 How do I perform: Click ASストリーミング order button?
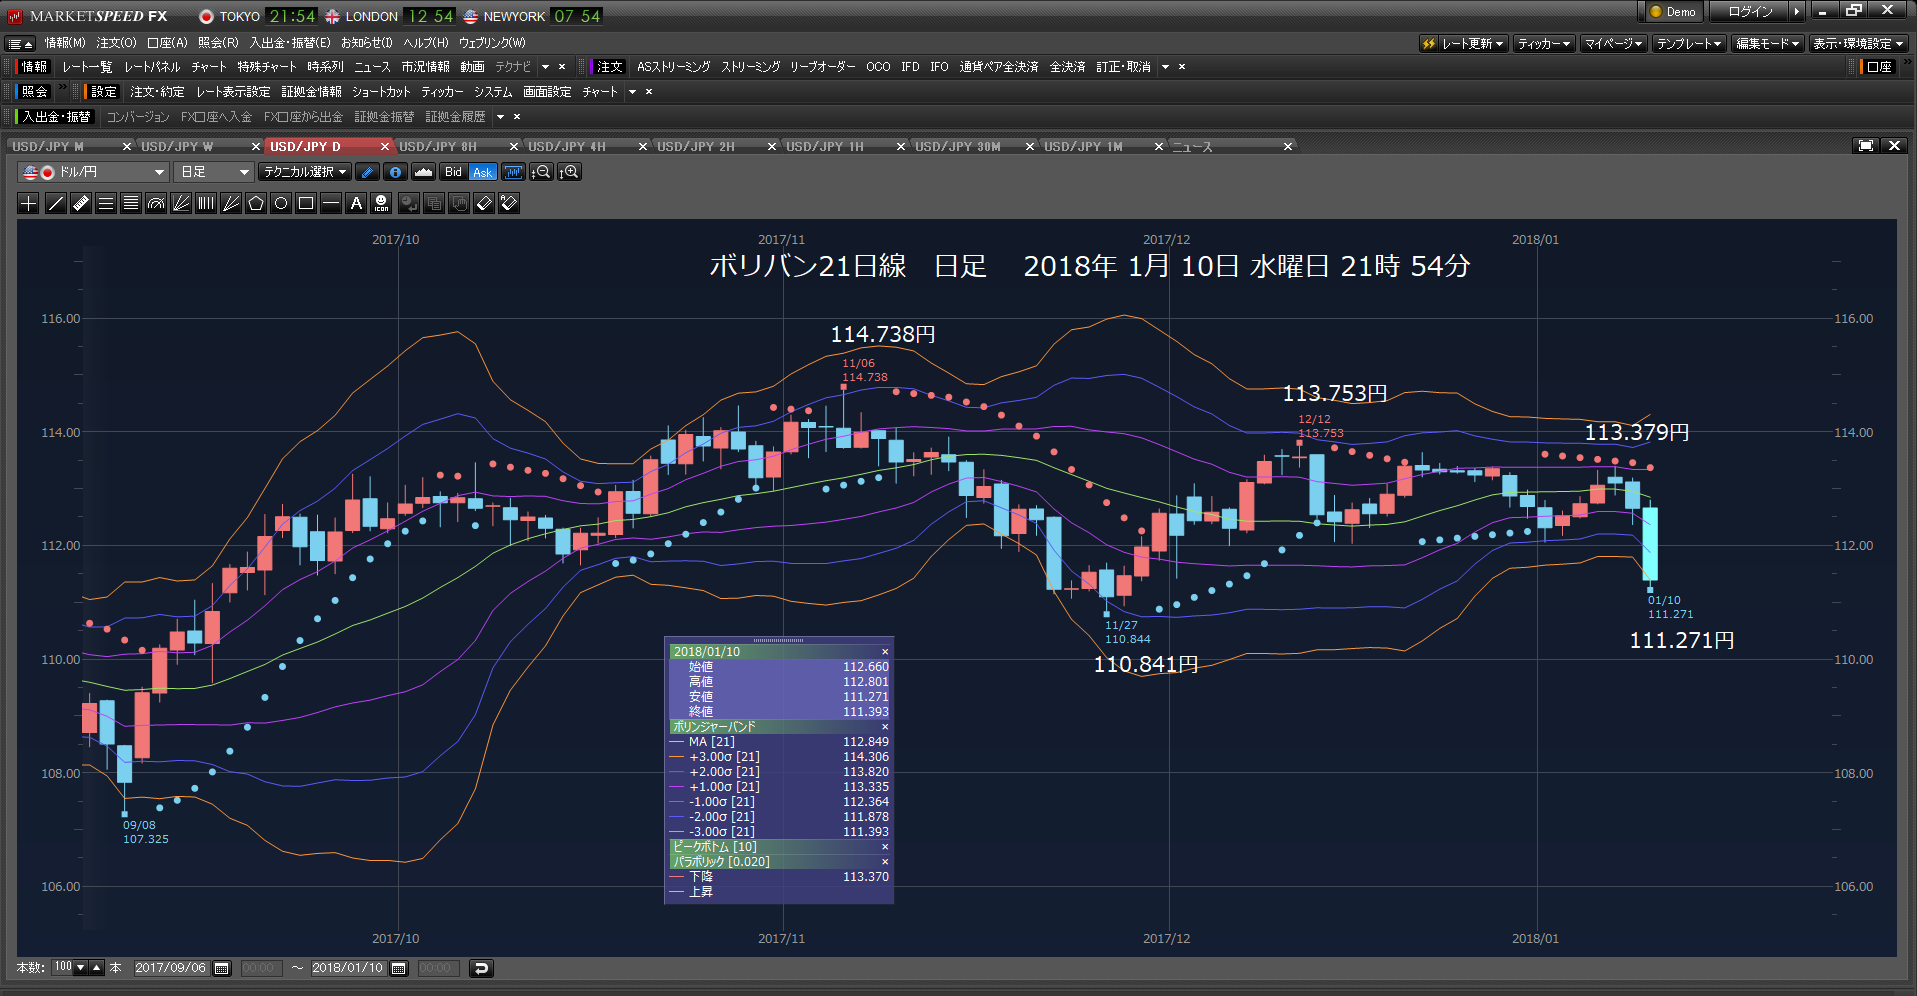[x=674, y=67]
